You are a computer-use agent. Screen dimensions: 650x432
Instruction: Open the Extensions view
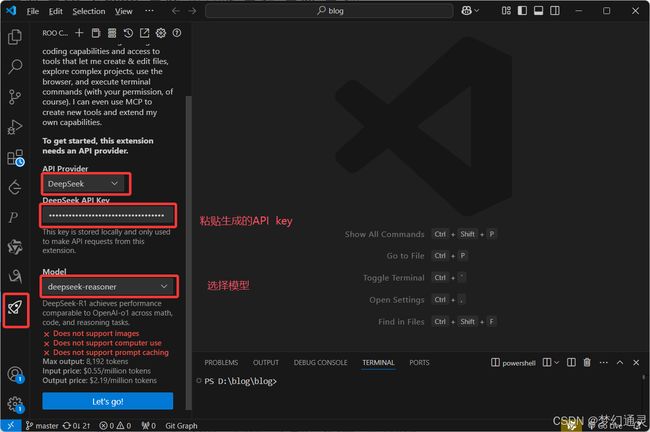[16, 158]
